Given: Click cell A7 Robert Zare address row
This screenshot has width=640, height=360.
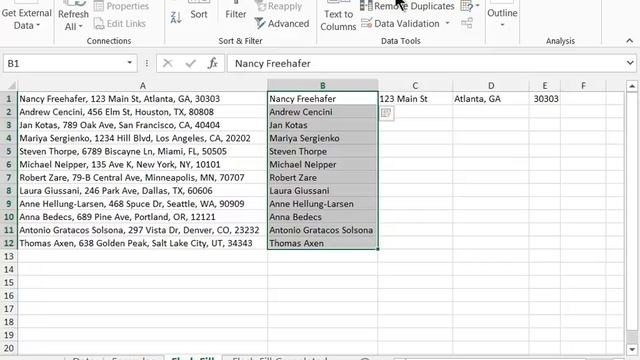Looking at the screenshot, I should (x=142, y=178).
